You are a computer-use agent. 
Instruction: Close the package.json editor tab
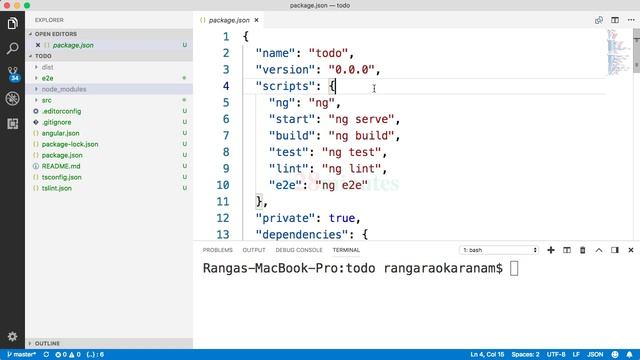click(x=256, y=20)
